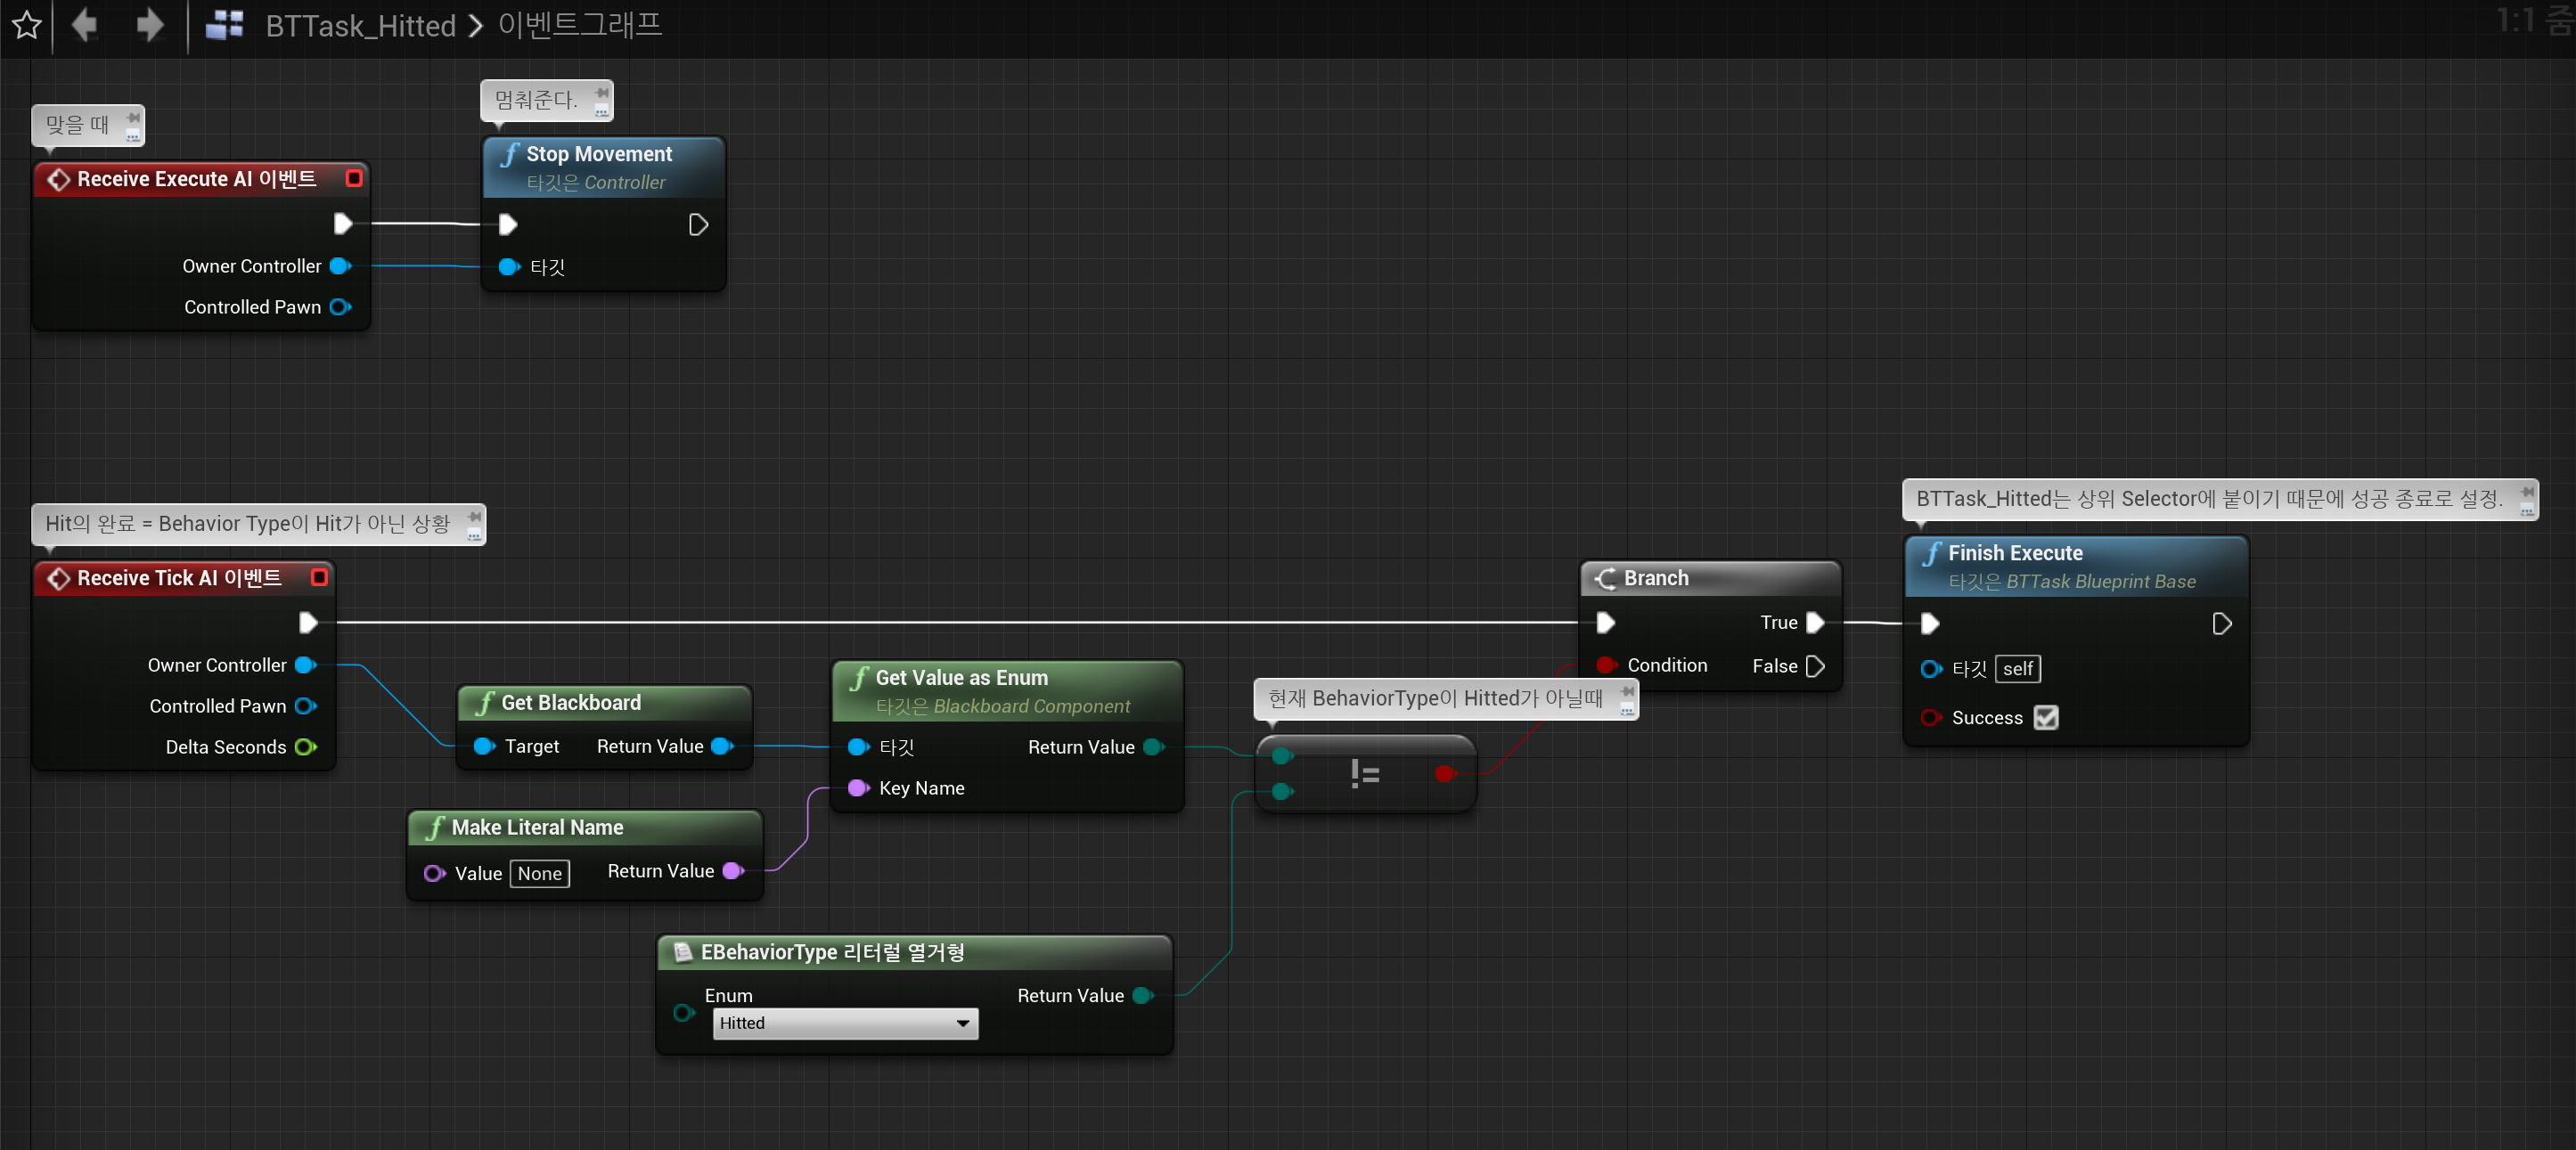Click the Stop Movement node title
This screenshot has height=1150, width=2576.
[599, 154]
